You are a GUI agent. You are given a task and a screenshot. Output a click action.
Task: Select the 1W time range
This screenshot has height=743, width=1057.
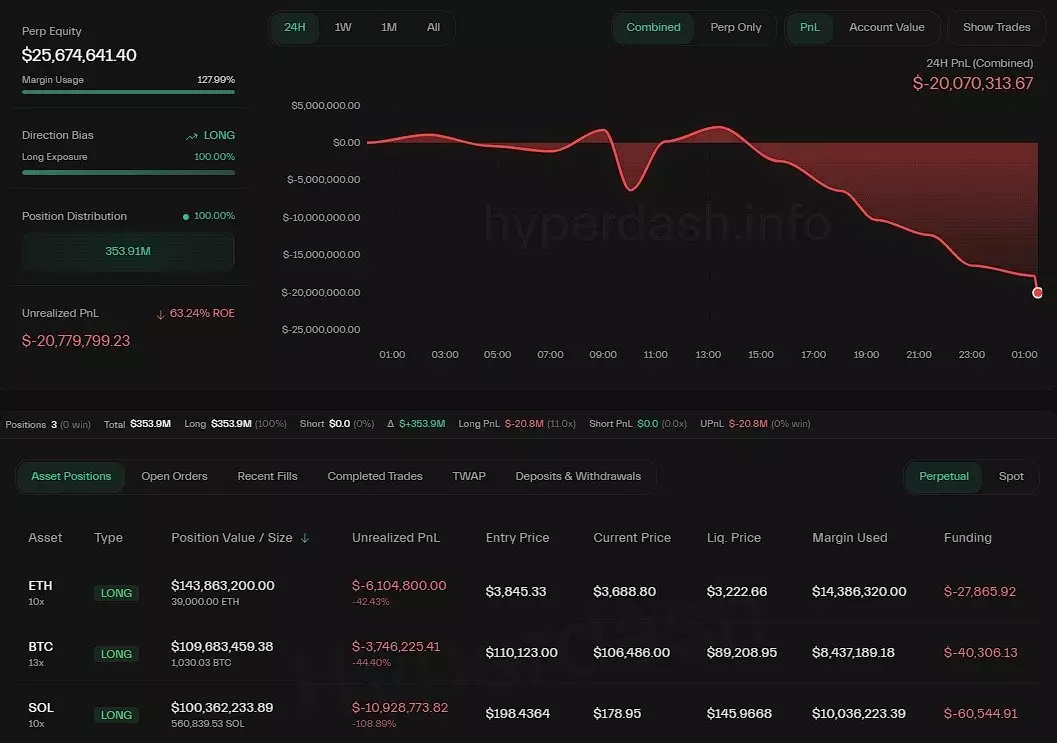point(343,28)
